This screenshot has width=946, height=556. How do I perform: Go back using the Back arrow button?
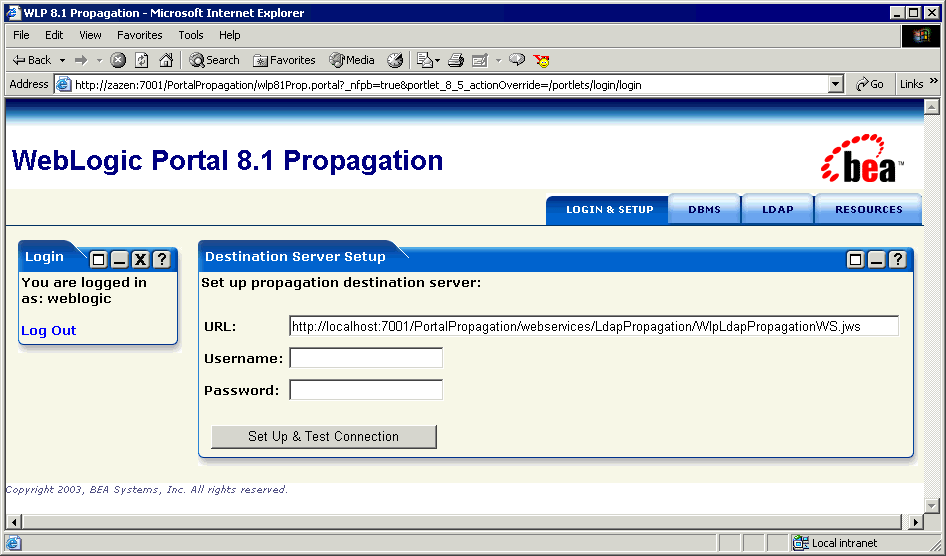[x=33, y=60]
